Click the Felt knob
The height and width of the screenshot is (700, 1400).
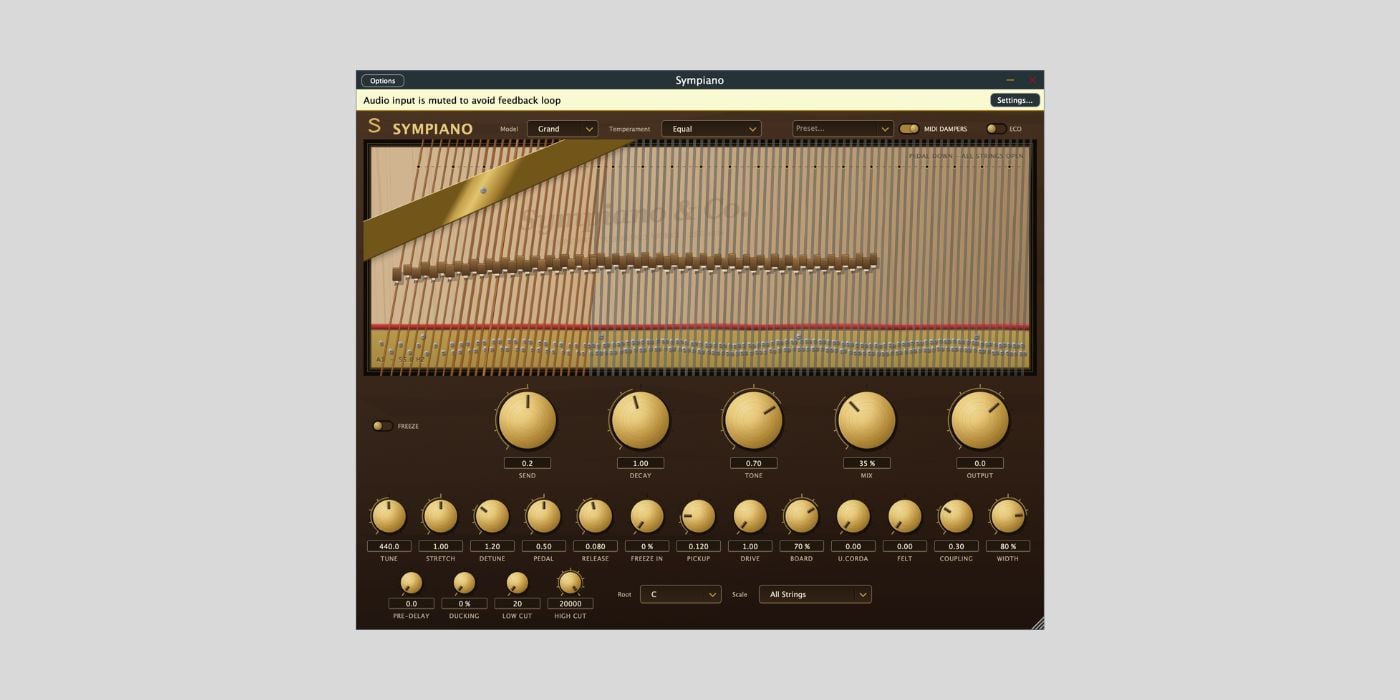tap(905, 517)
